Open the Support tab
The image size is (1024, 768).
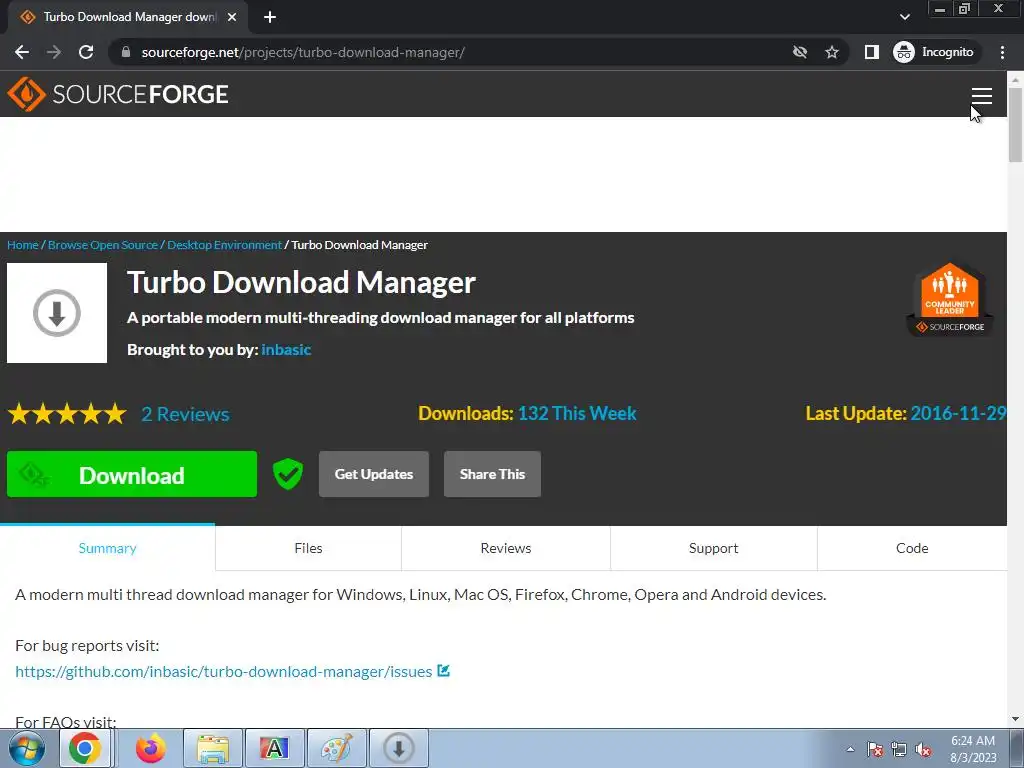point(713,548)
